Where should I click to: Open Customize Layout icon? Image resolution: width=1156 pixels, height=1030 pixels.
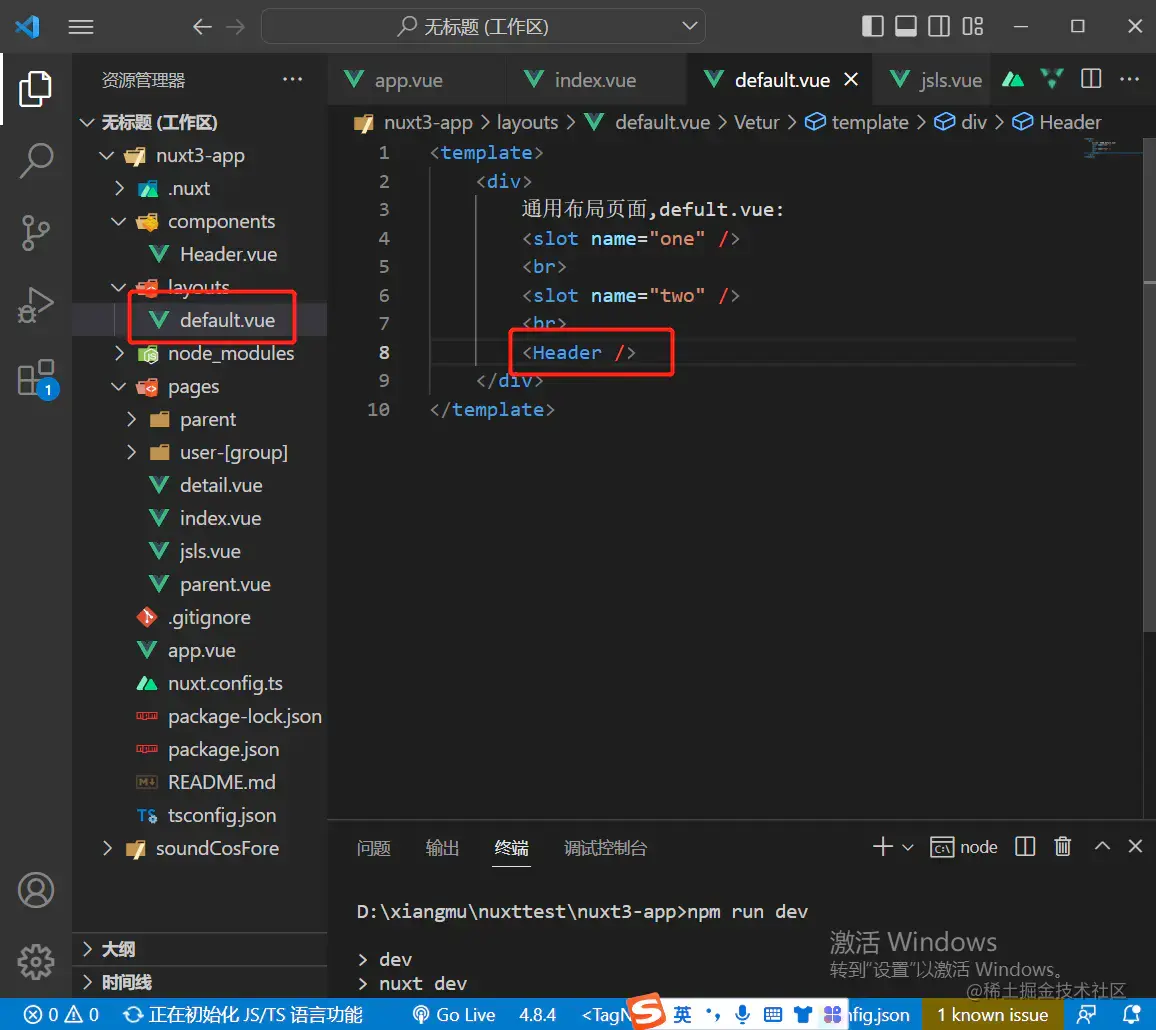coord(972,27)
